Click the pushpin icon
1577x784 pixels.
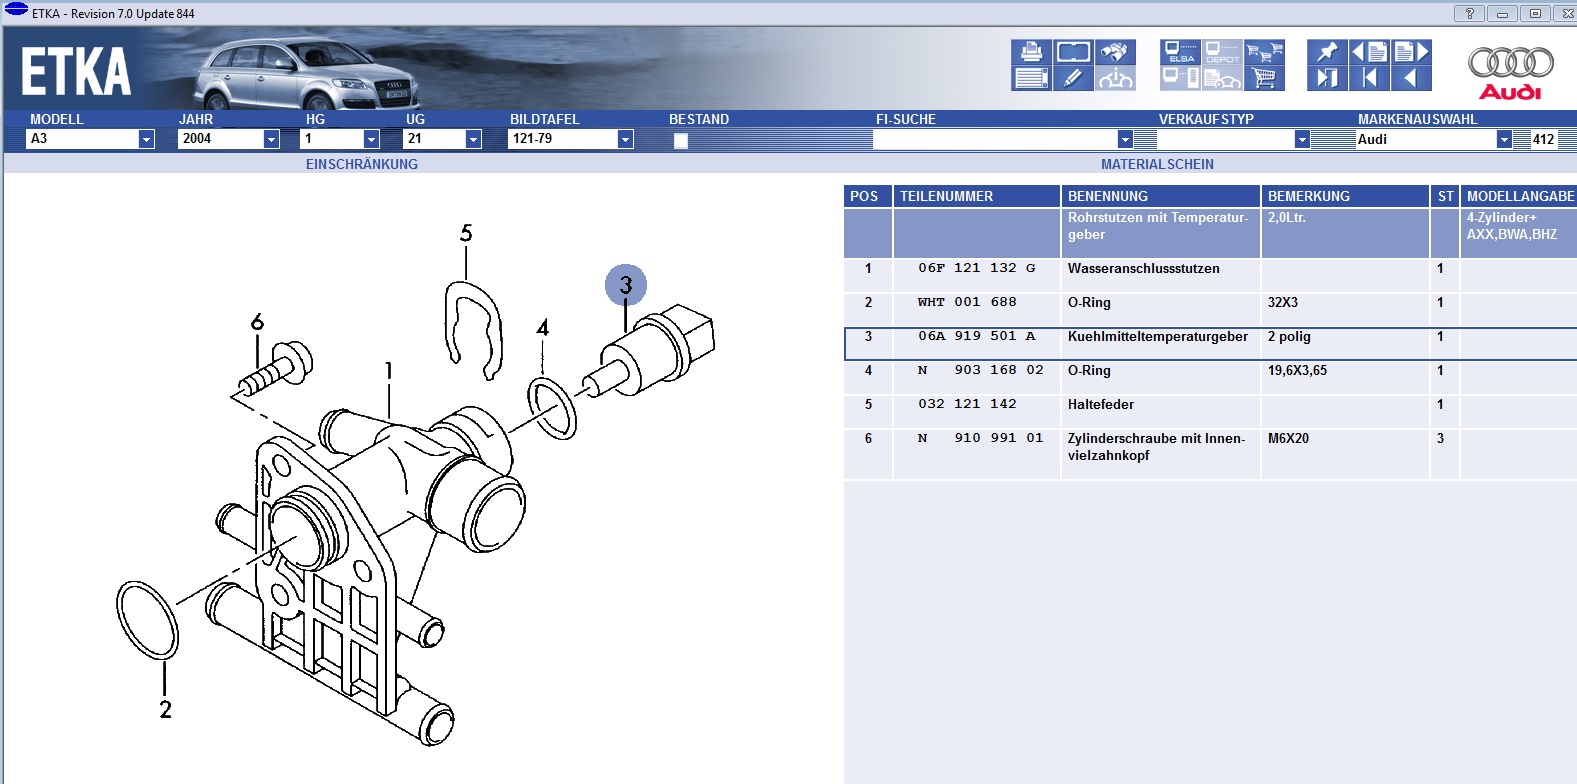1327,52
